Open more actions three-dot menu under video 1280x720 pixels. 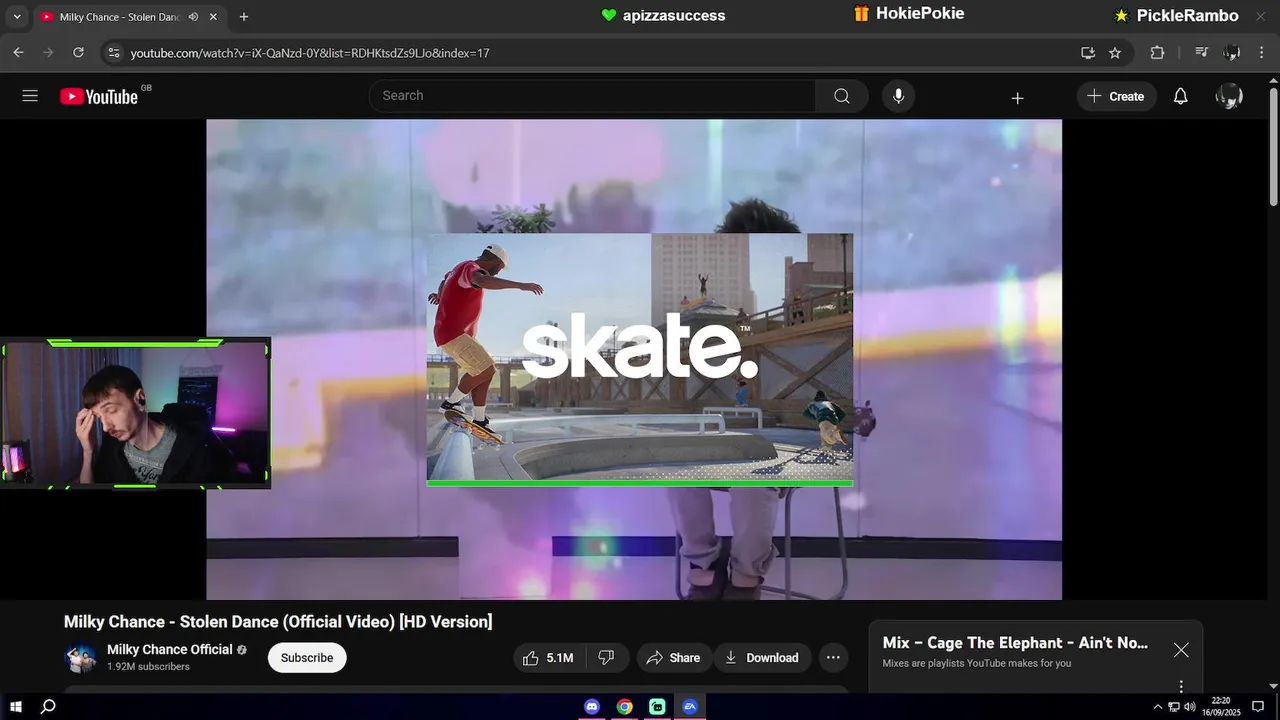[833, 658]
